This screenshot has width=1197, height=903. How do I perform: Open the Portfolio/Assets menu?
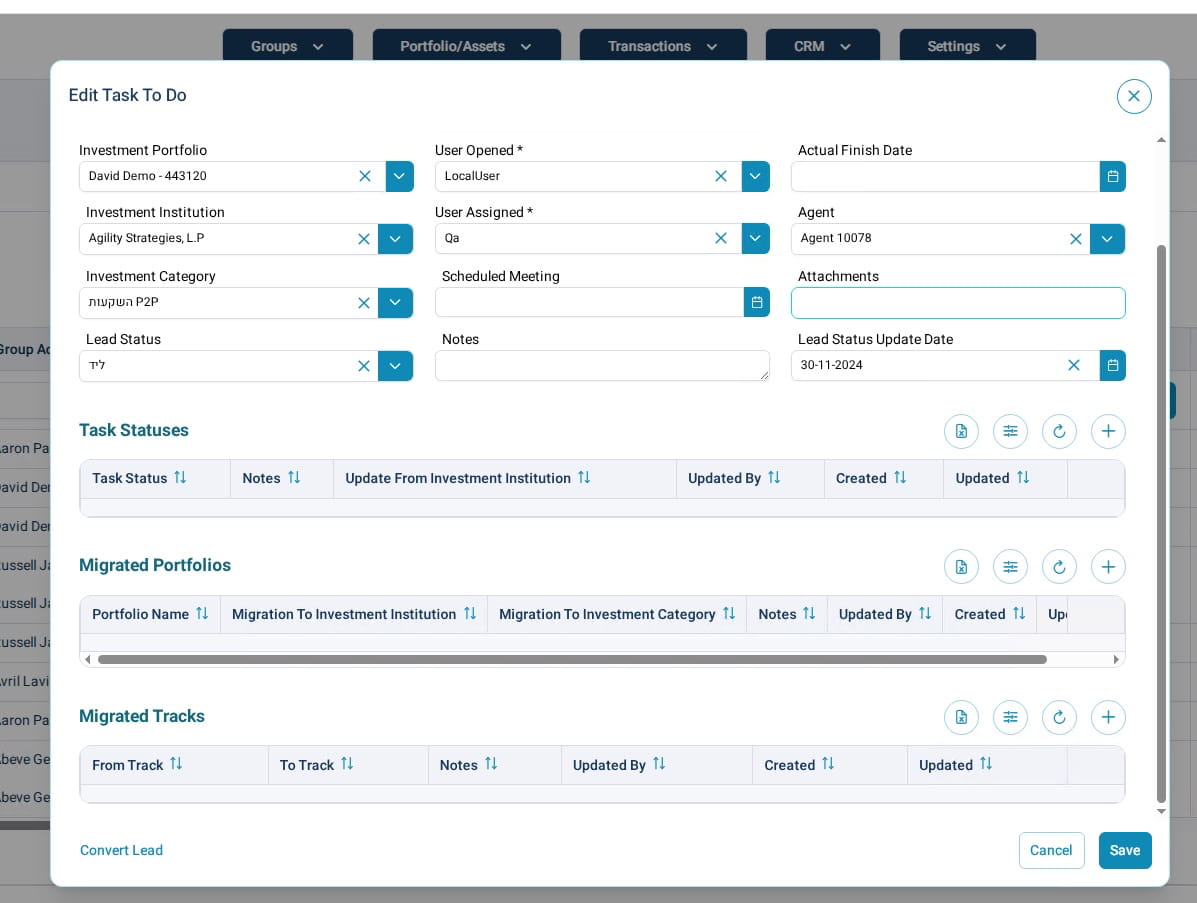coord(466,46)
